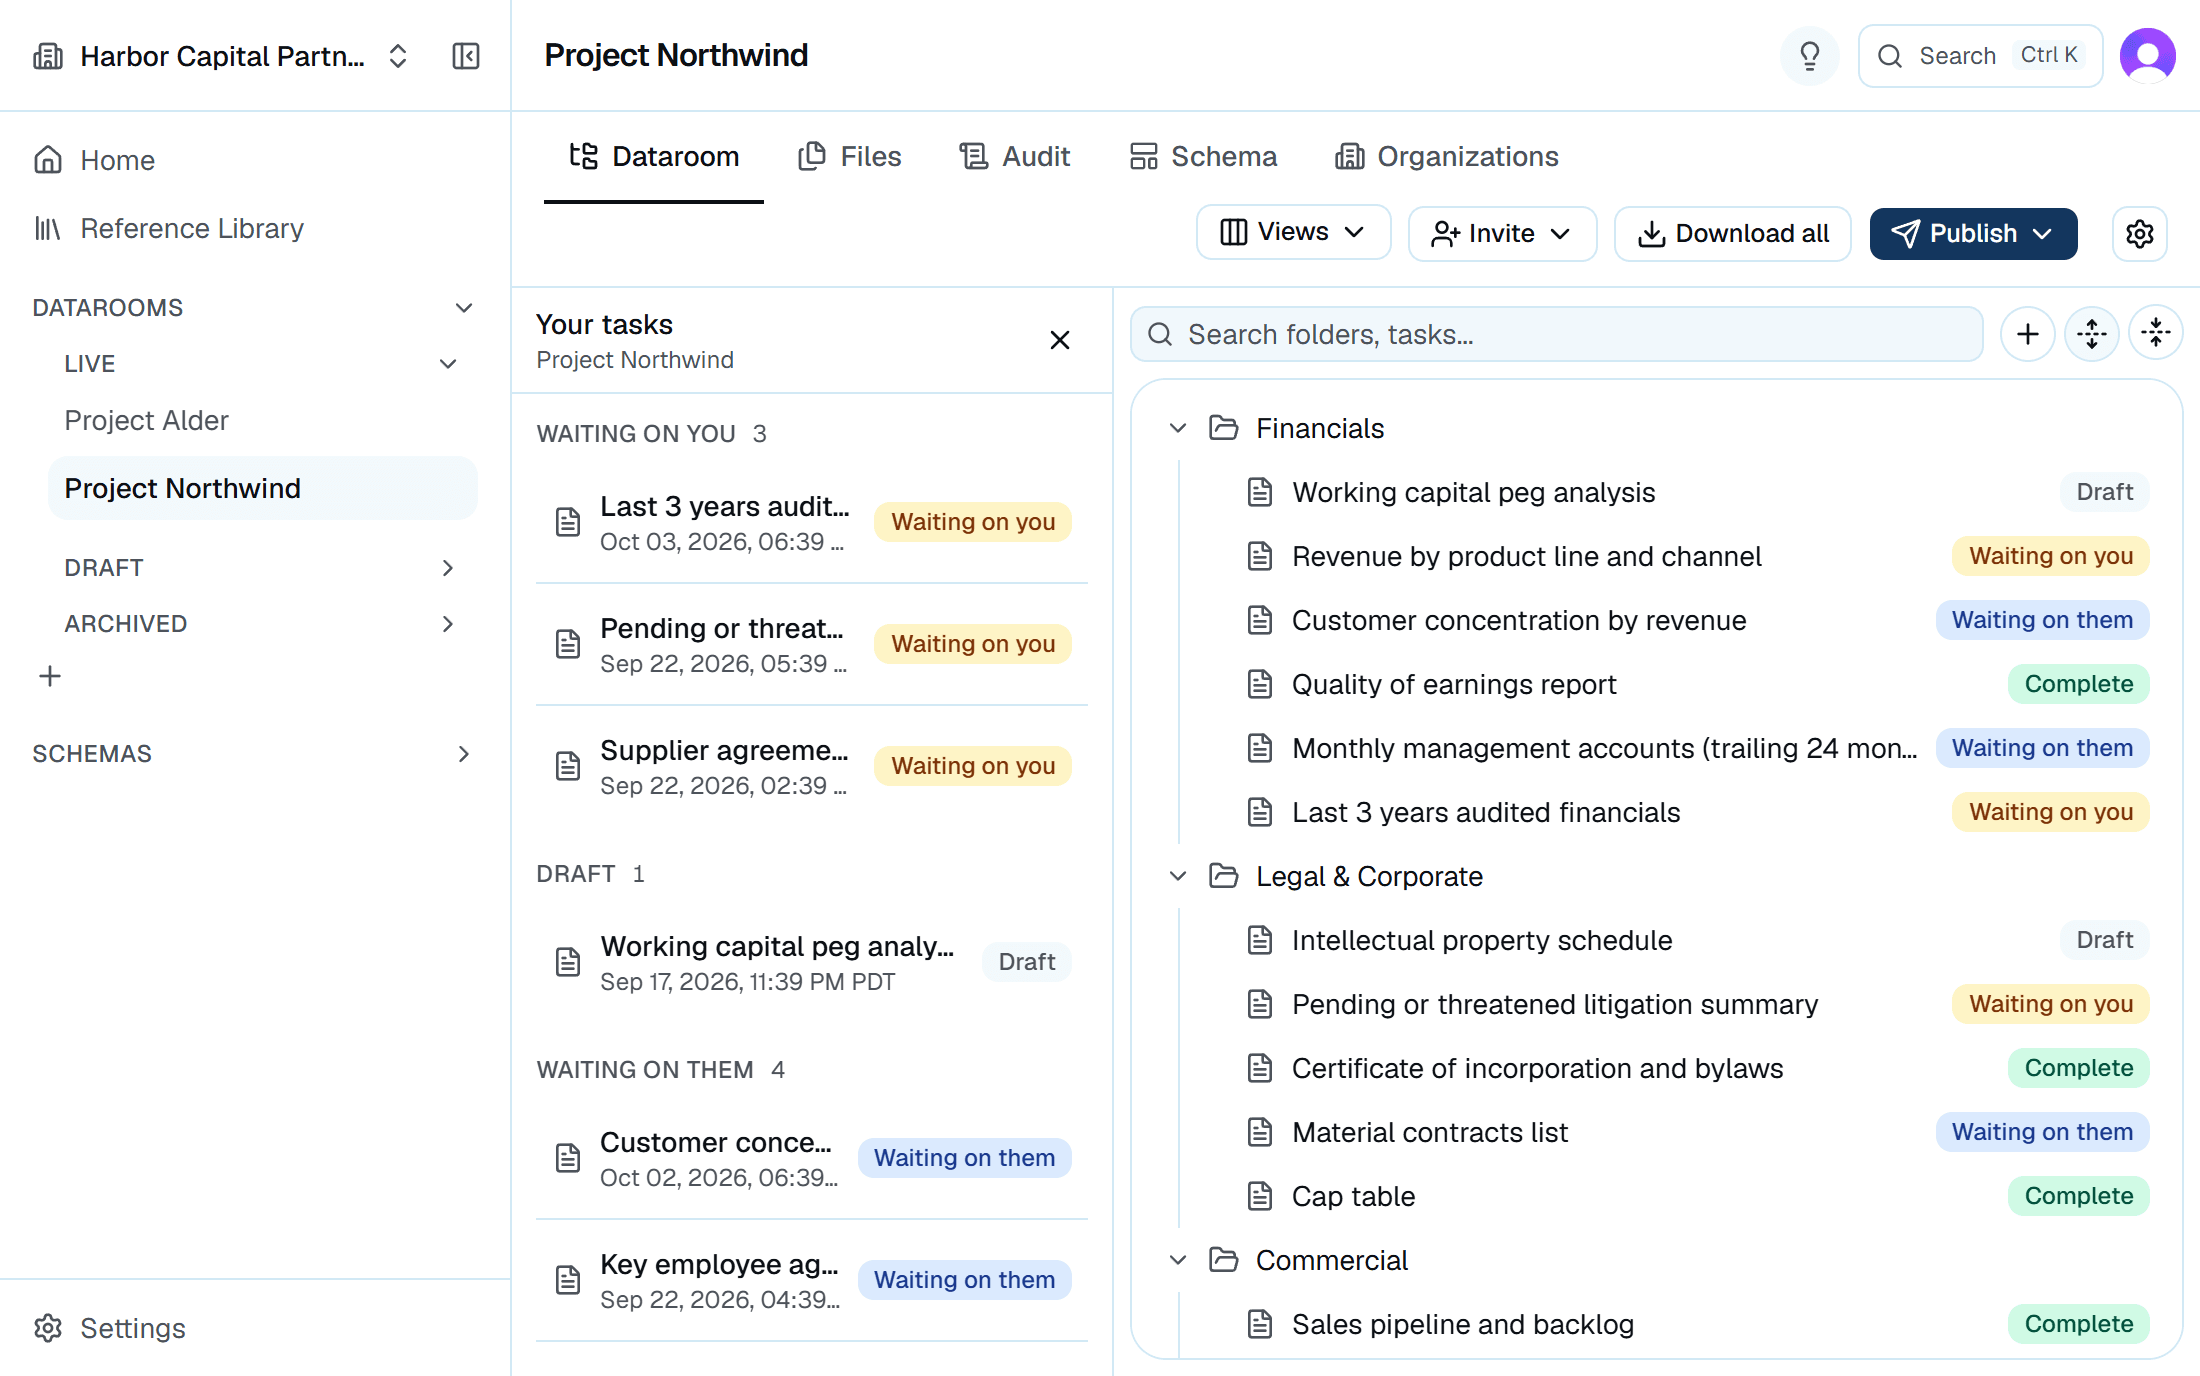Open the user avatar menu
The height and width of the screenshot is (1376, 2200).
point(2147,56)
